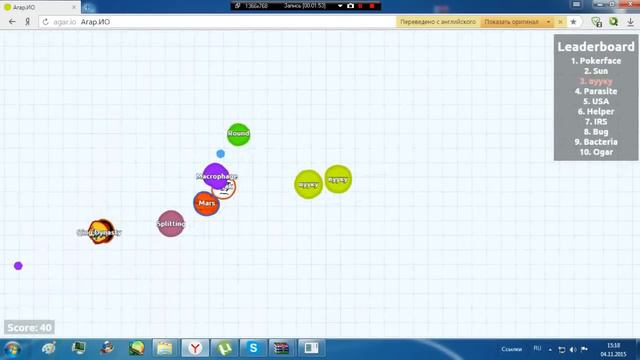Screen dimensions: 640x360
Task: Open the network tray icon
Action: (562, 349)
